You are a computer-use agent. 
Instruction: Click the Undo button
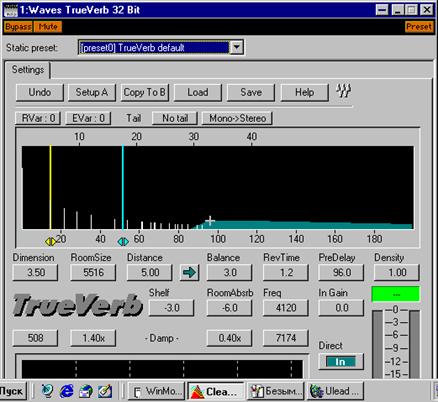click(x=39, y=92)
